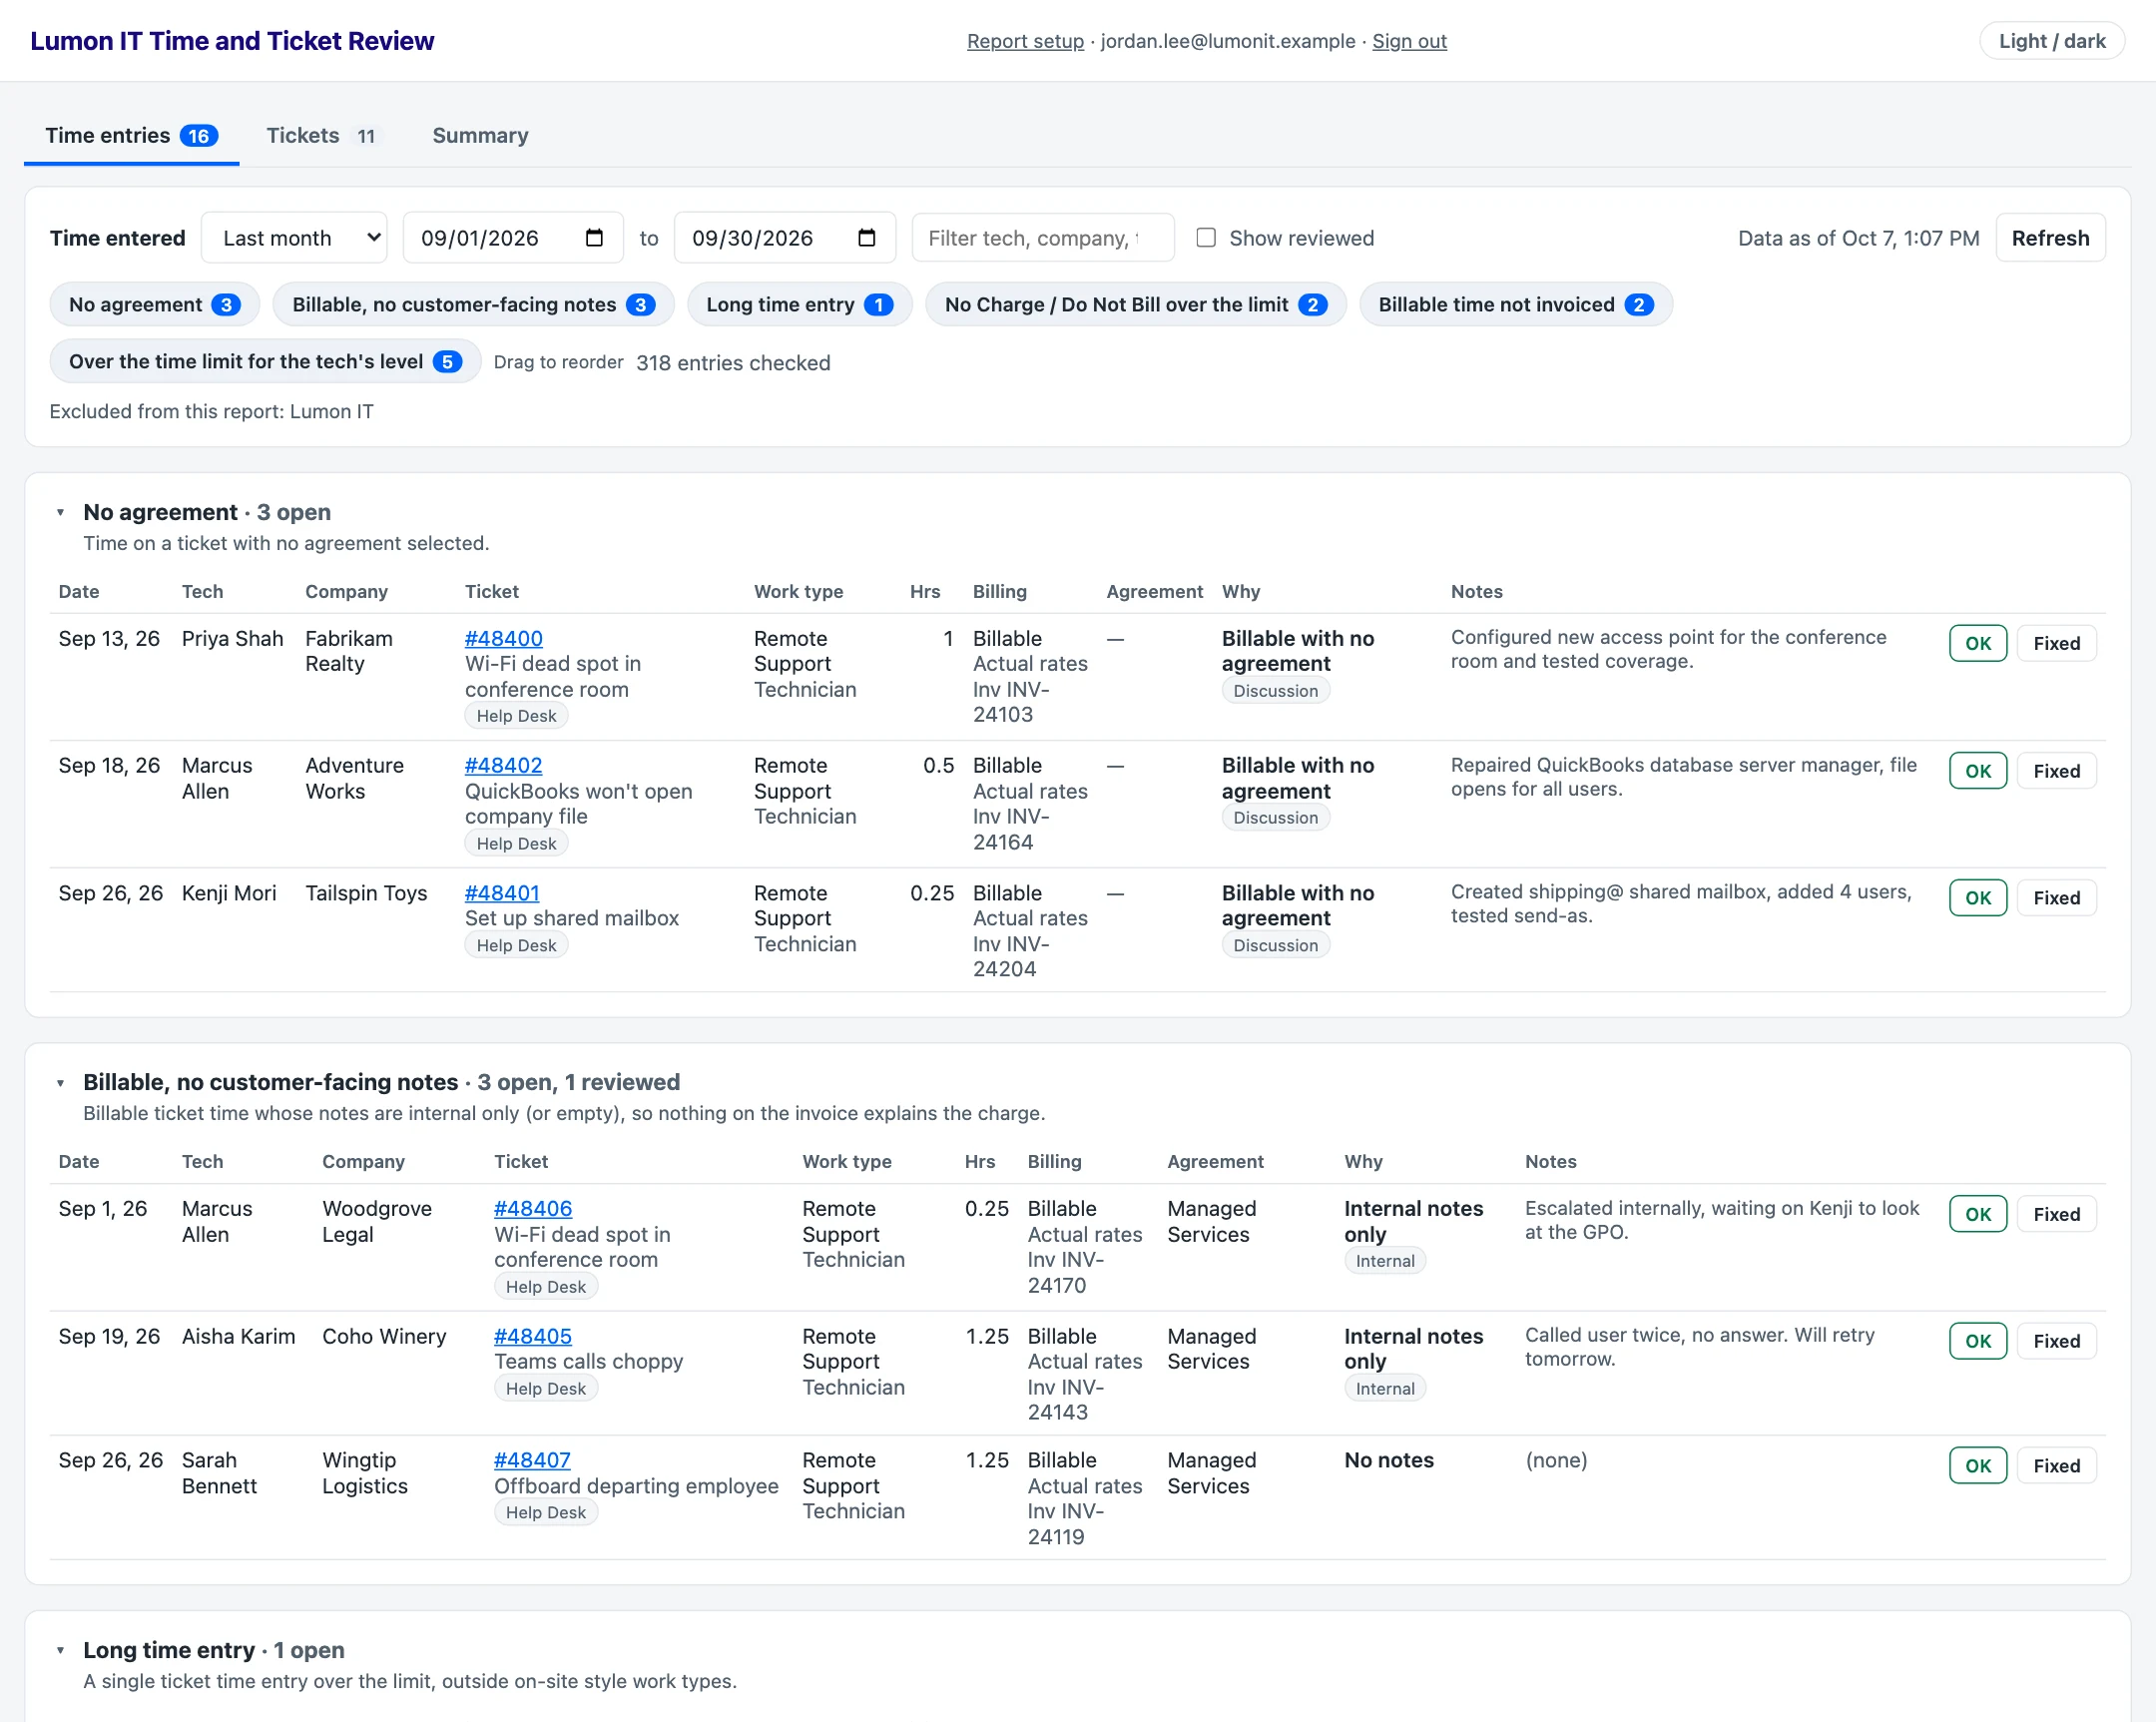Mark Fabrikam Realty entry as Fixed
The height and width of the screenshot is (1722, 2156).
point(2056,644)
